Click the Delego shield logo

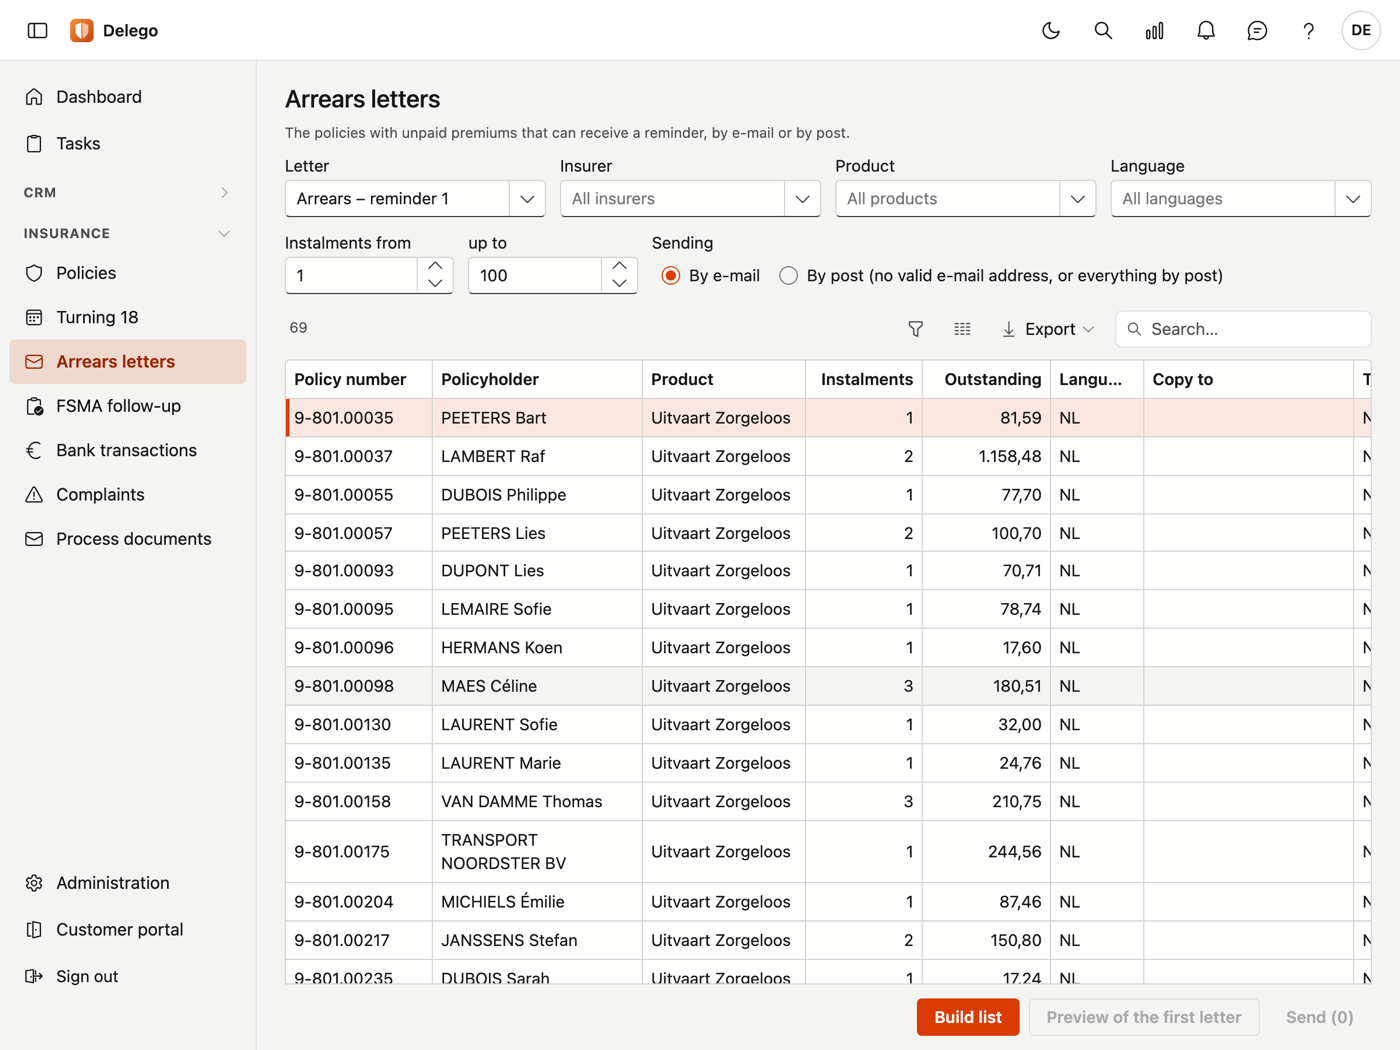[82, 30]
